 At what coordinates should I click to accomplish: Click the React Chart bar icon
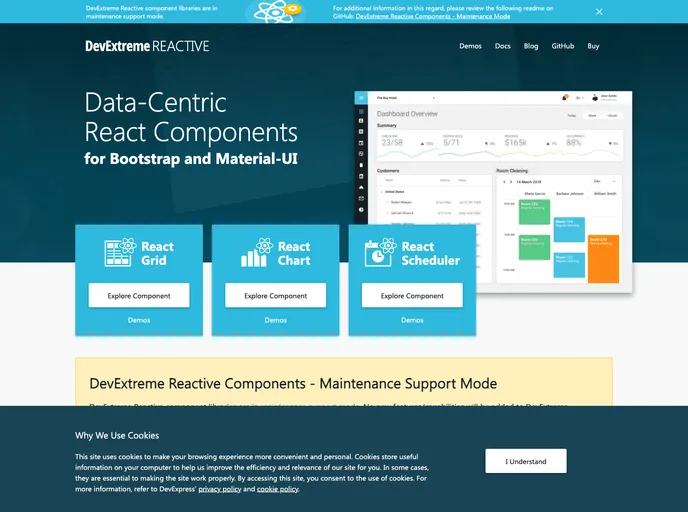[x=255, y=253]
